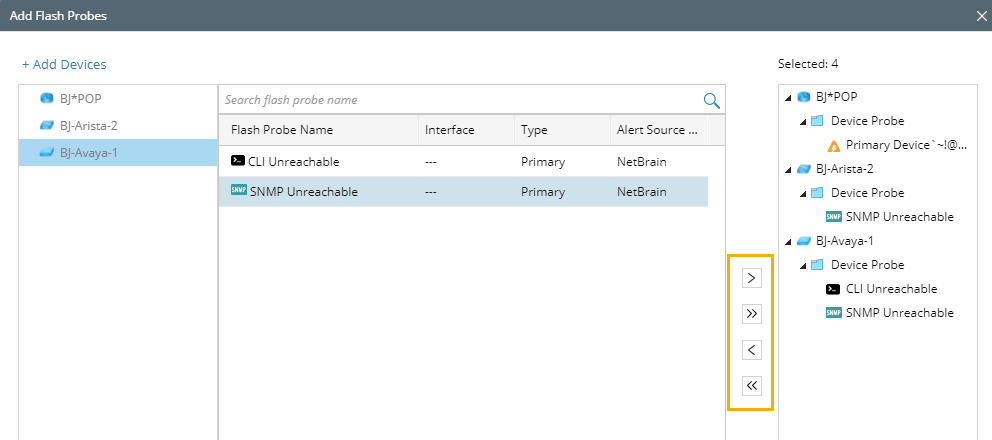
Task: Select BJ-Arista-2 in the device list
Action: (x=88, y=126)
